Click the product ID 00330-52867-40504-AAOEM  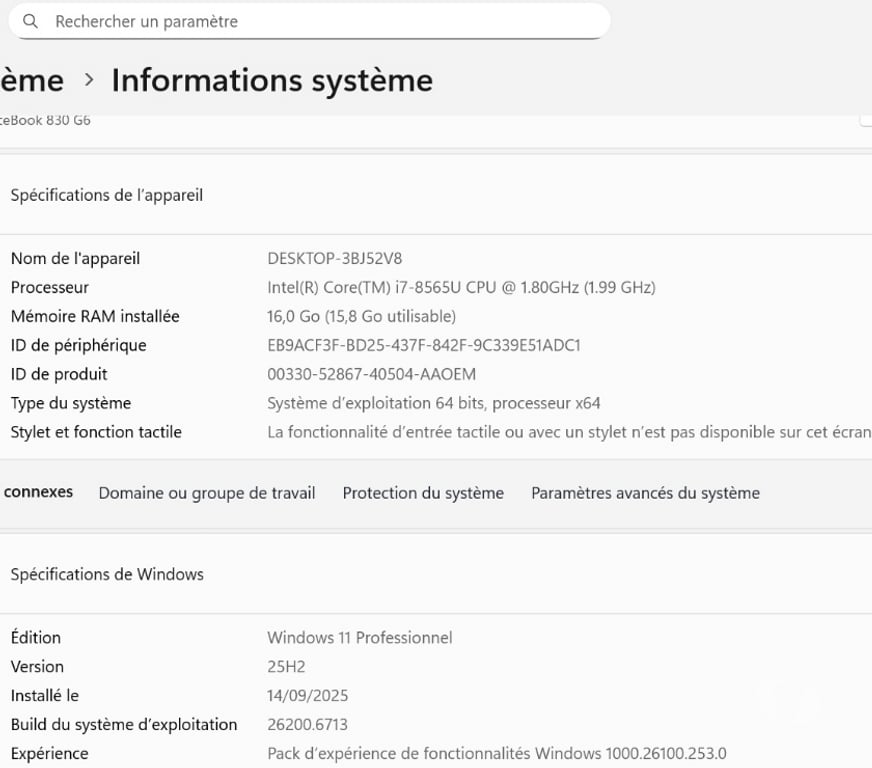371,374
